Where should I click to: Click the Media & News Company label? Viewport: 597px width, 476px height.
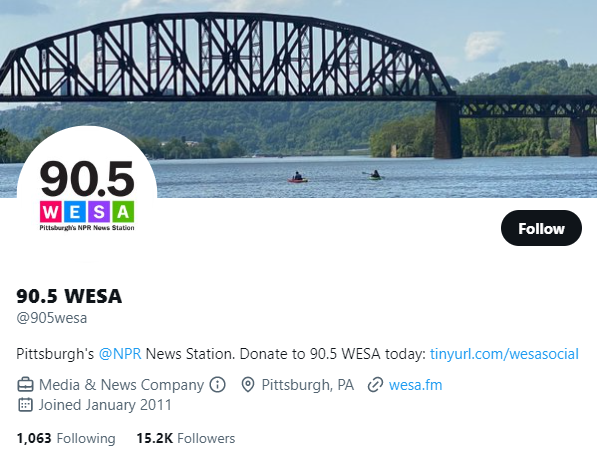coord(121,385)
